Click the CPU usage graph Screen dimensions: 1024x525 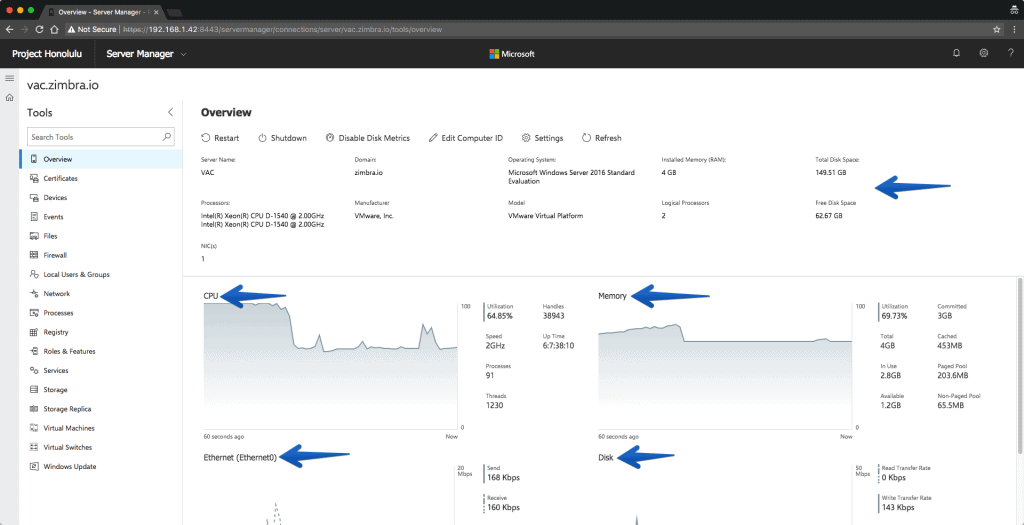point(330,366)
